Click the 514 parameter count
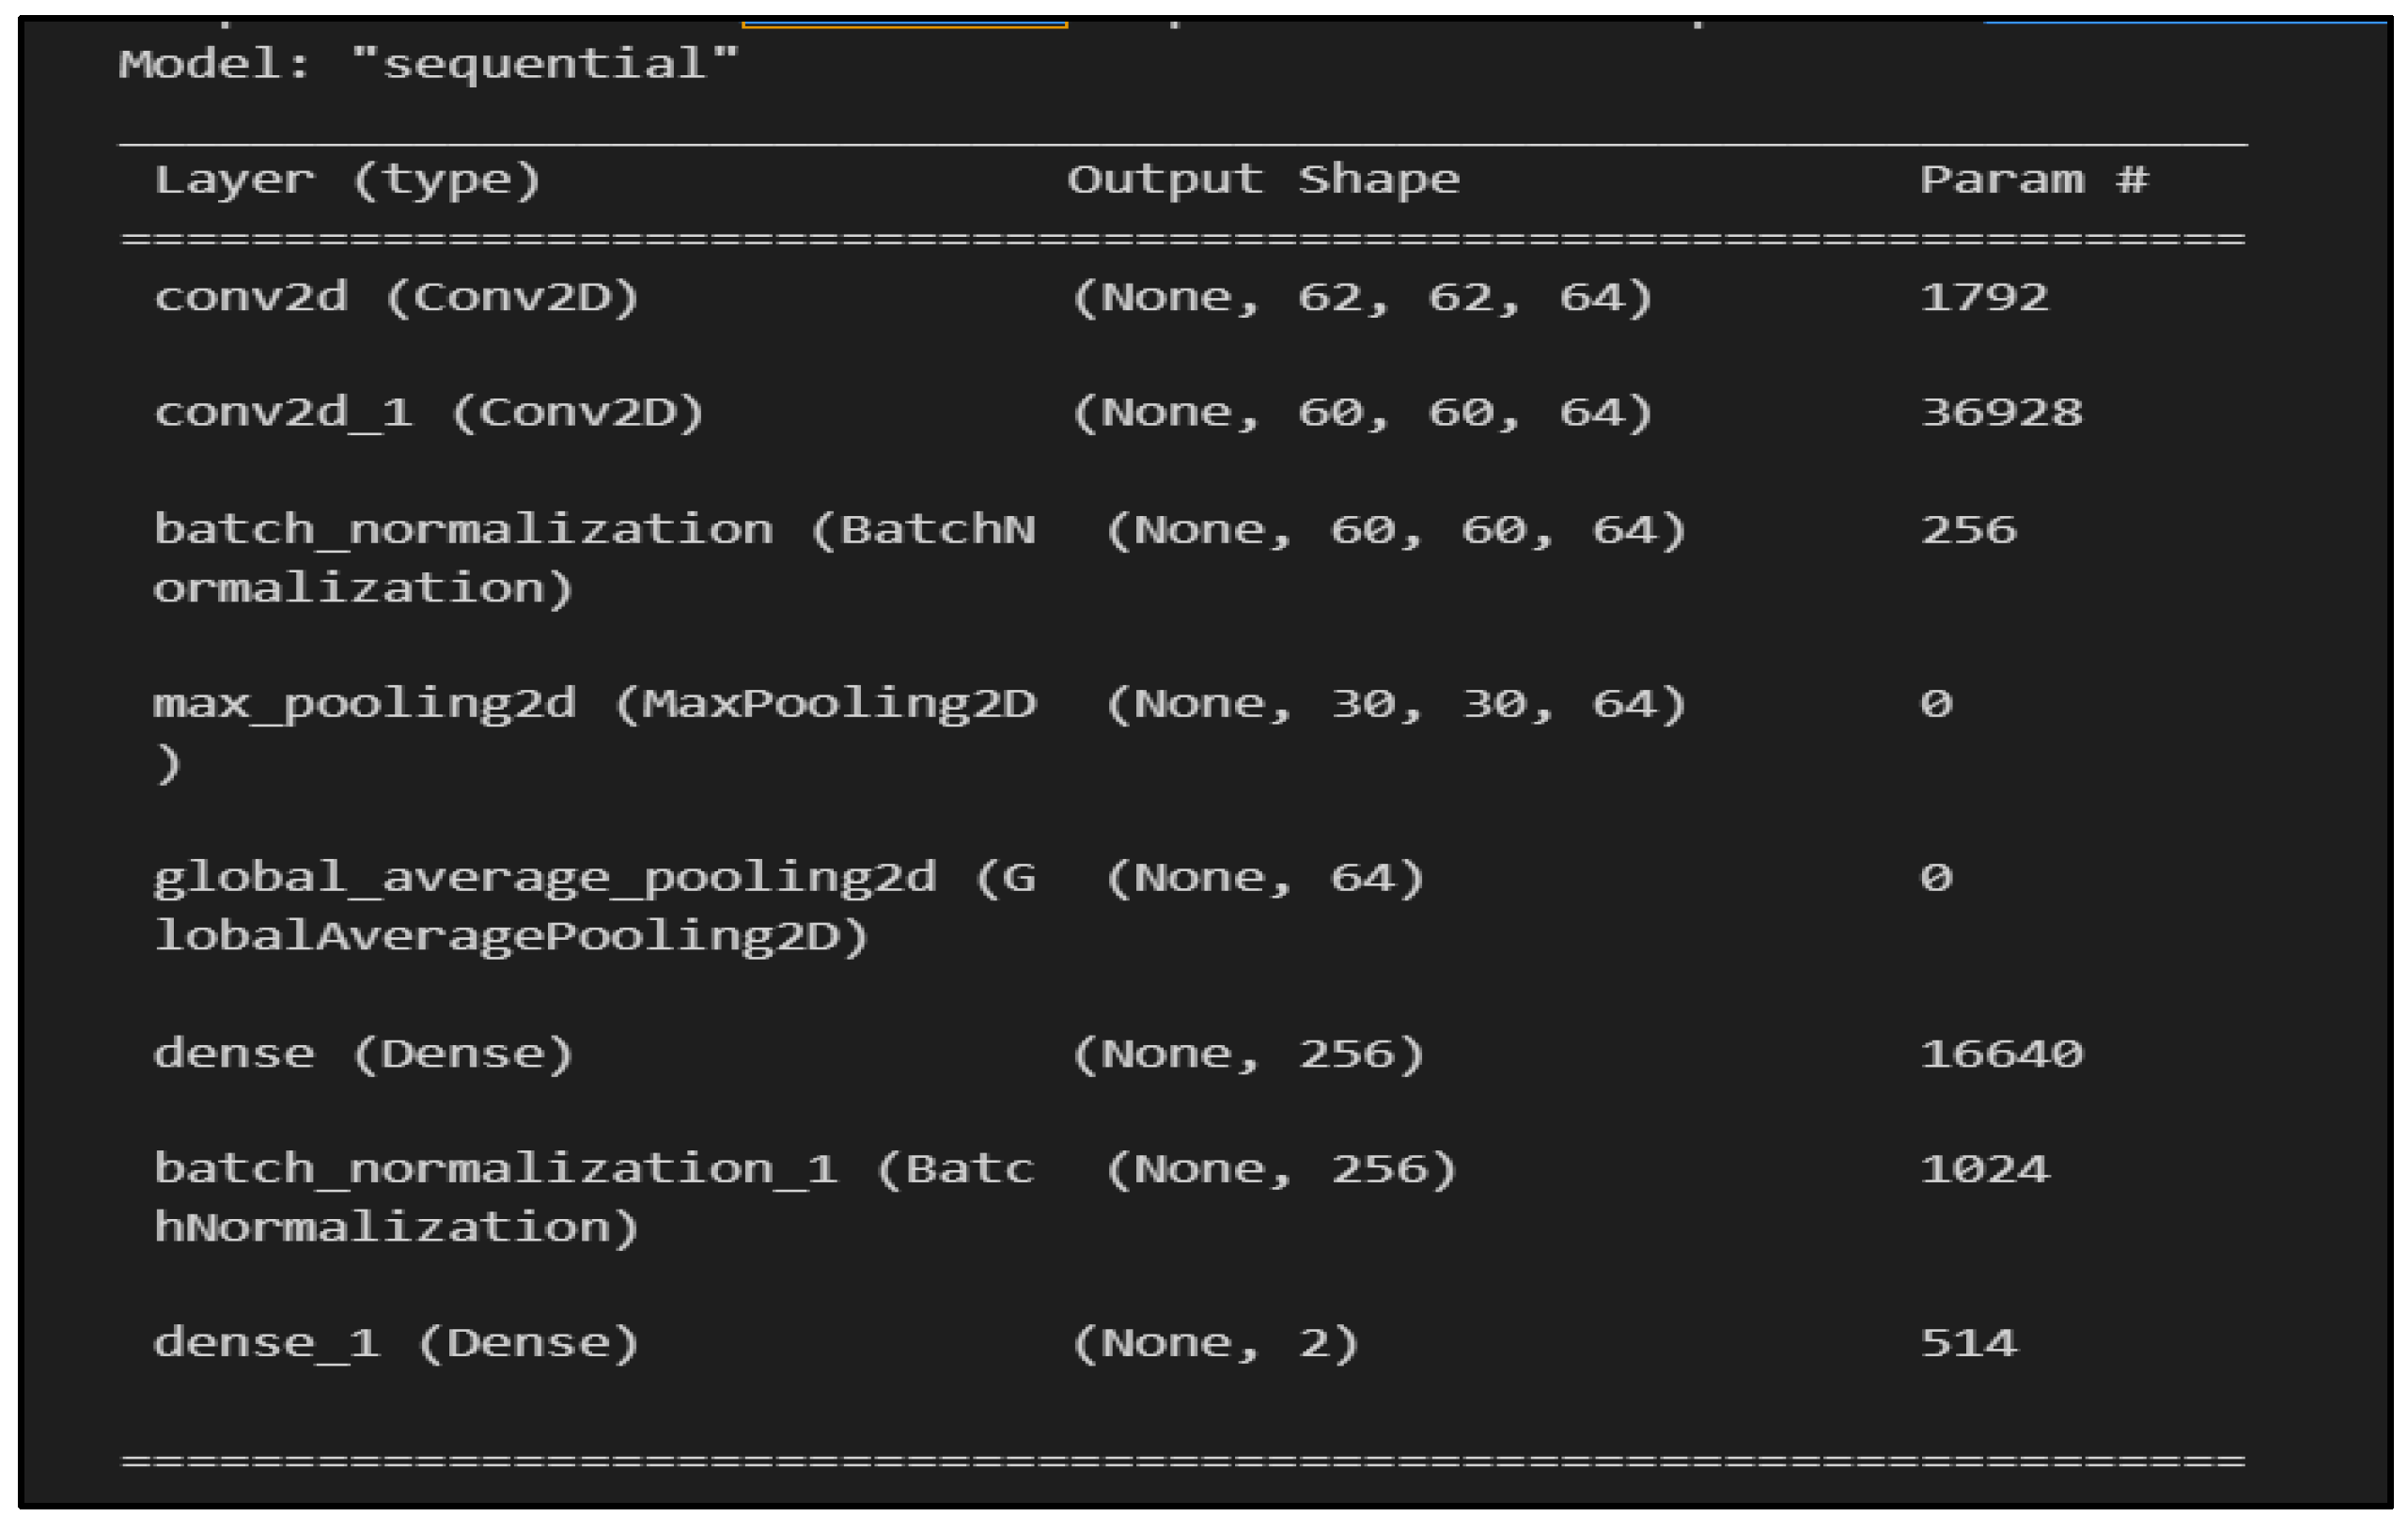This screenshot has width=2408, height=1532. coord(1968,1344)
